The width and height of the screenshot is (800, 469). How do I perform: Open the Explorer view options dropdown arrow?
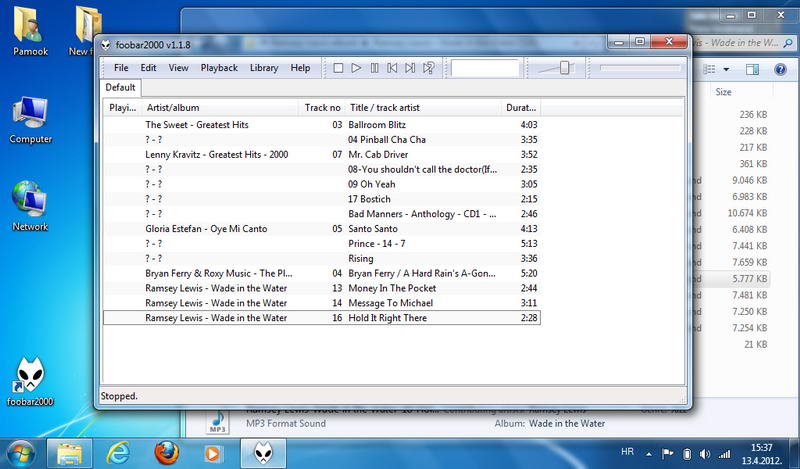pyautogui.click(x=727, y=69)
